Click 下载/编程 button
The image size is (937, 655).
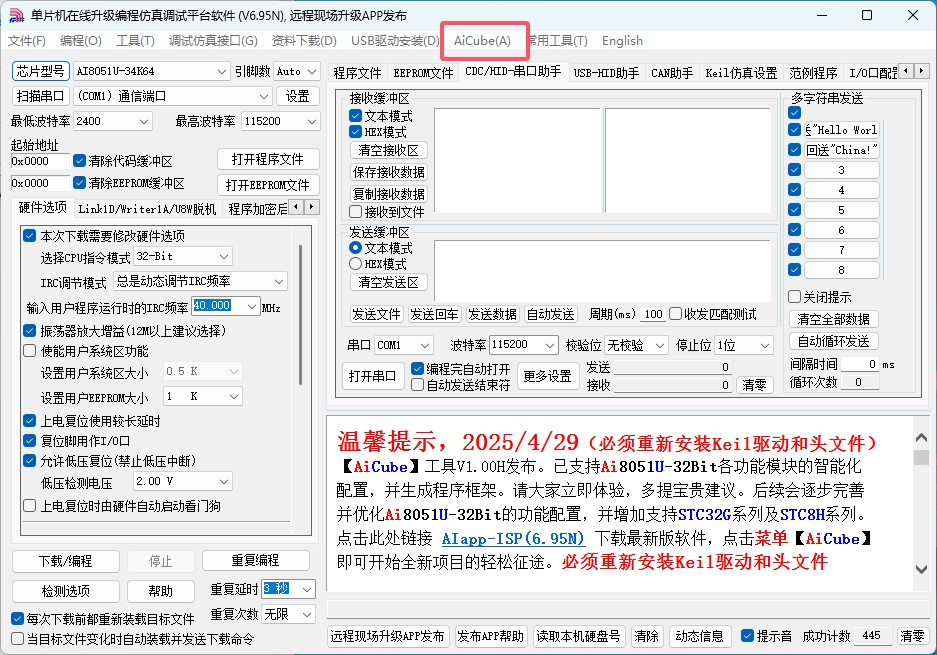pos(66,561)
